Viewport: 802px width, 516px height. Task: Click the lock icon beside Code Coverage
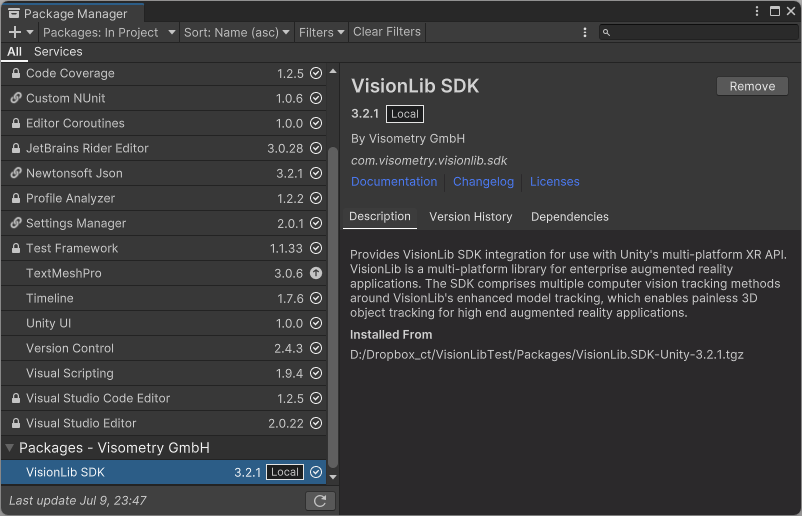tap(16, 73)
